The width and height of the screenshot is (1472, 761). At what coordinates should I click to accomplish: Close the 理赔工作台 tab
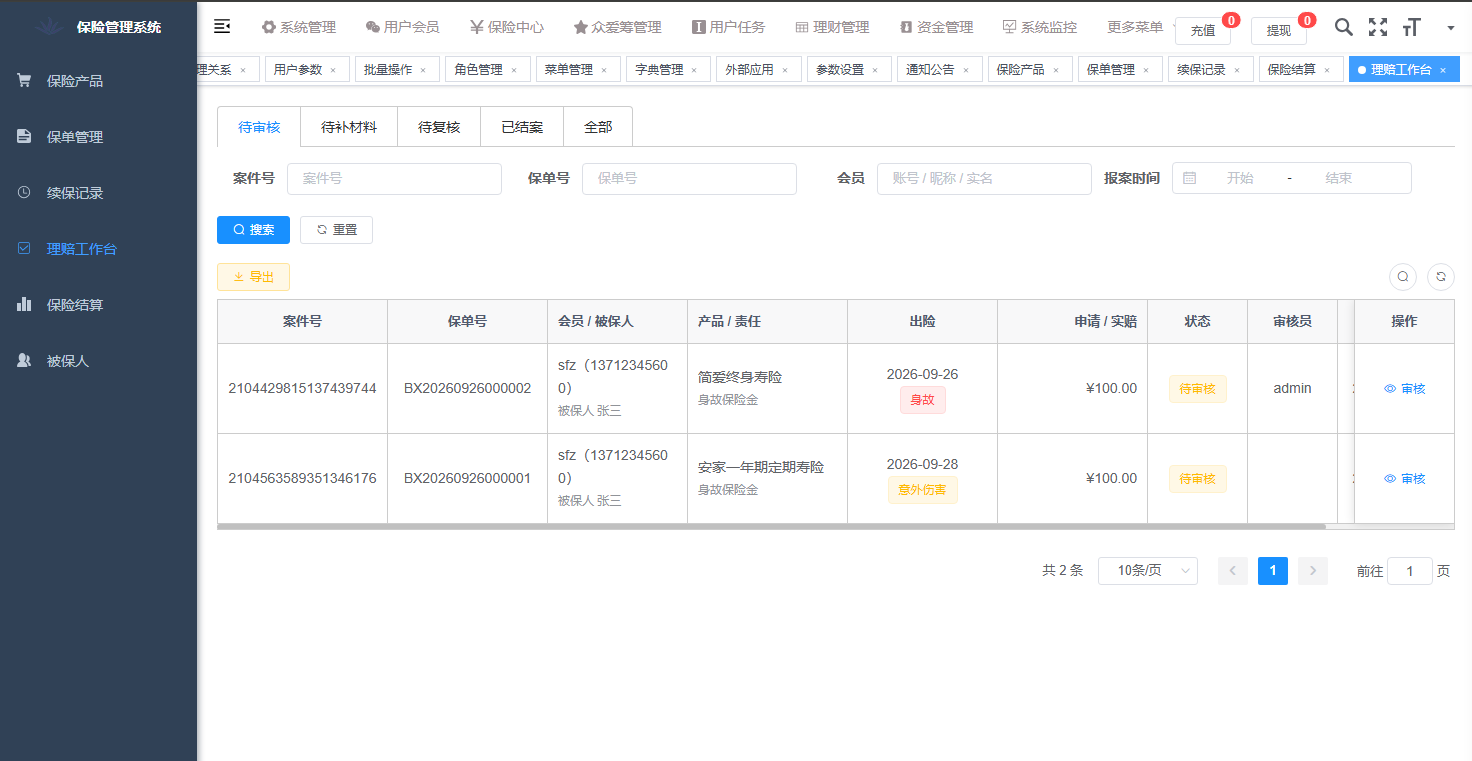(x=1443, y=70)
